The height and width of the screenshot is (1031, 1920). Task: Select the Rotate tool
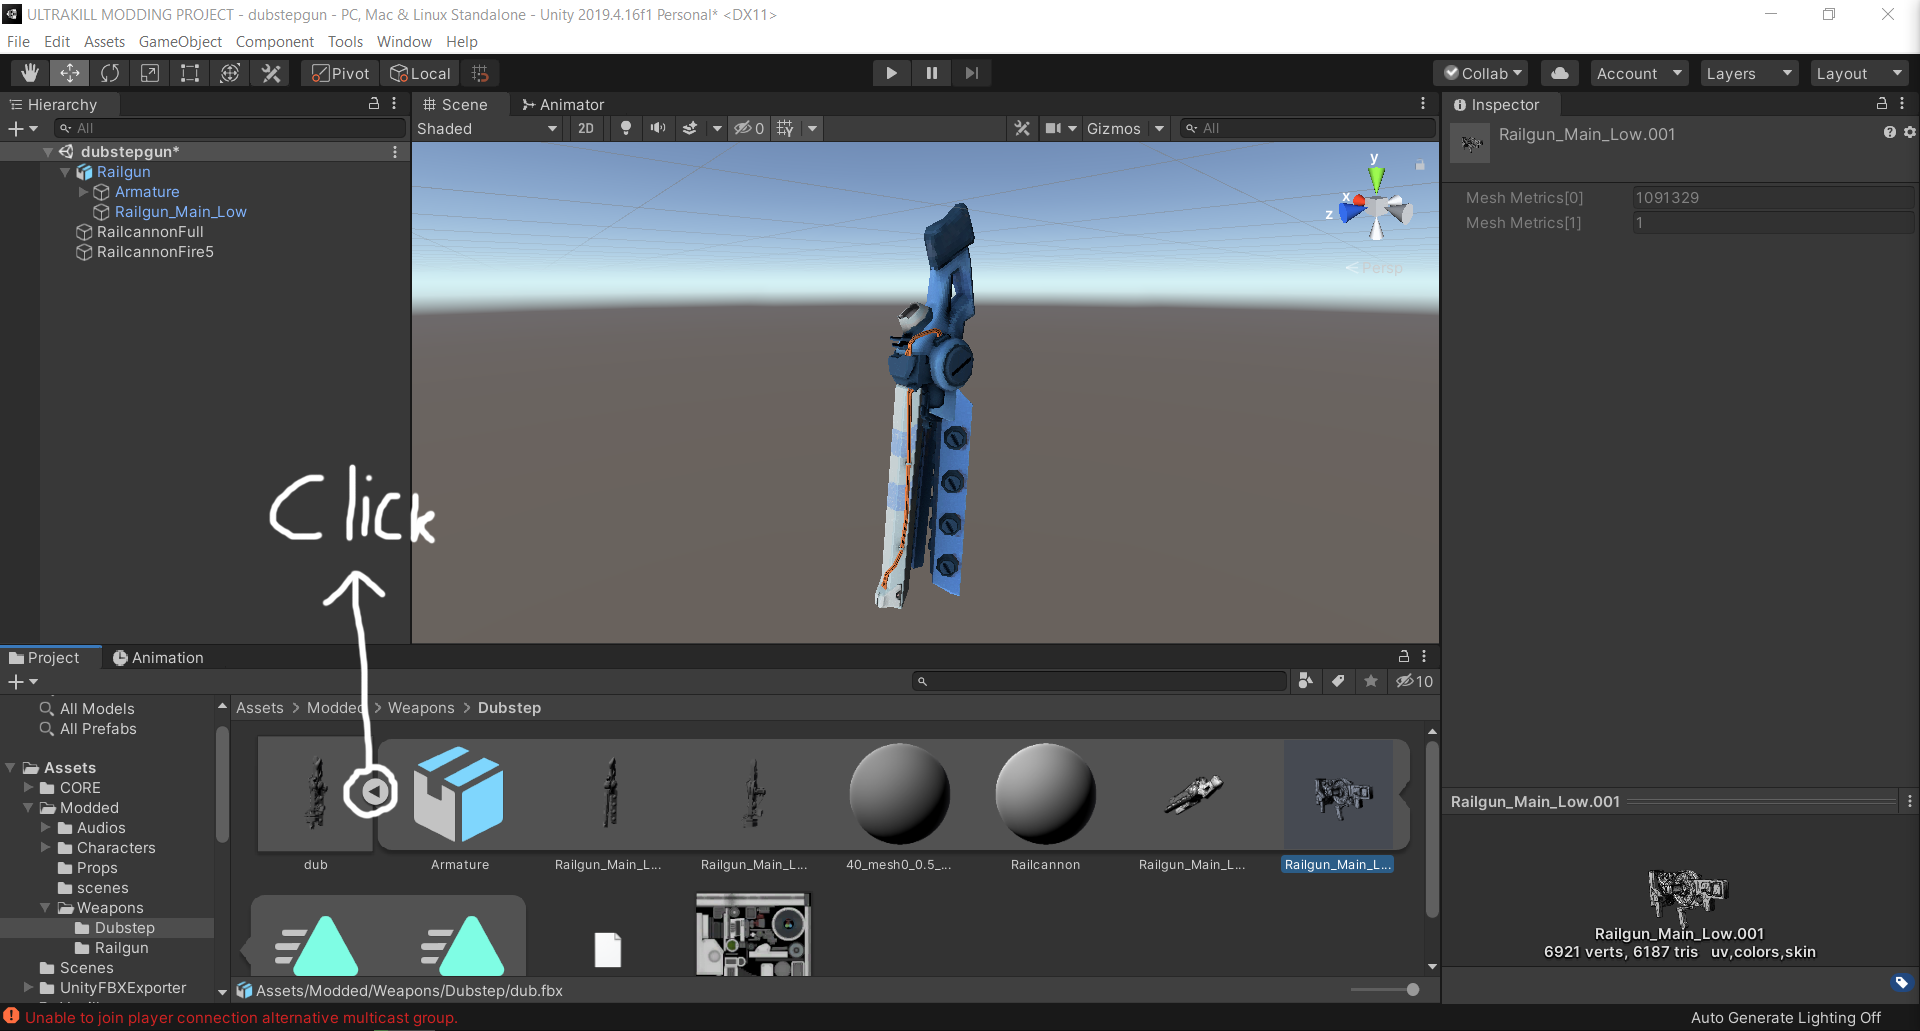[x=110, y=73]
